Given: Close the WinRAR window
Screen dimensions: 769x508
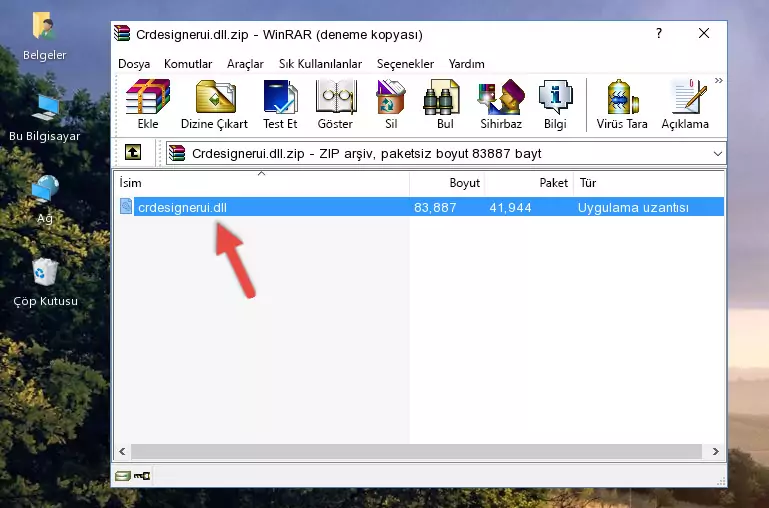Looking at the screenshot, I should pyautogui.click(x=704, y=33).
